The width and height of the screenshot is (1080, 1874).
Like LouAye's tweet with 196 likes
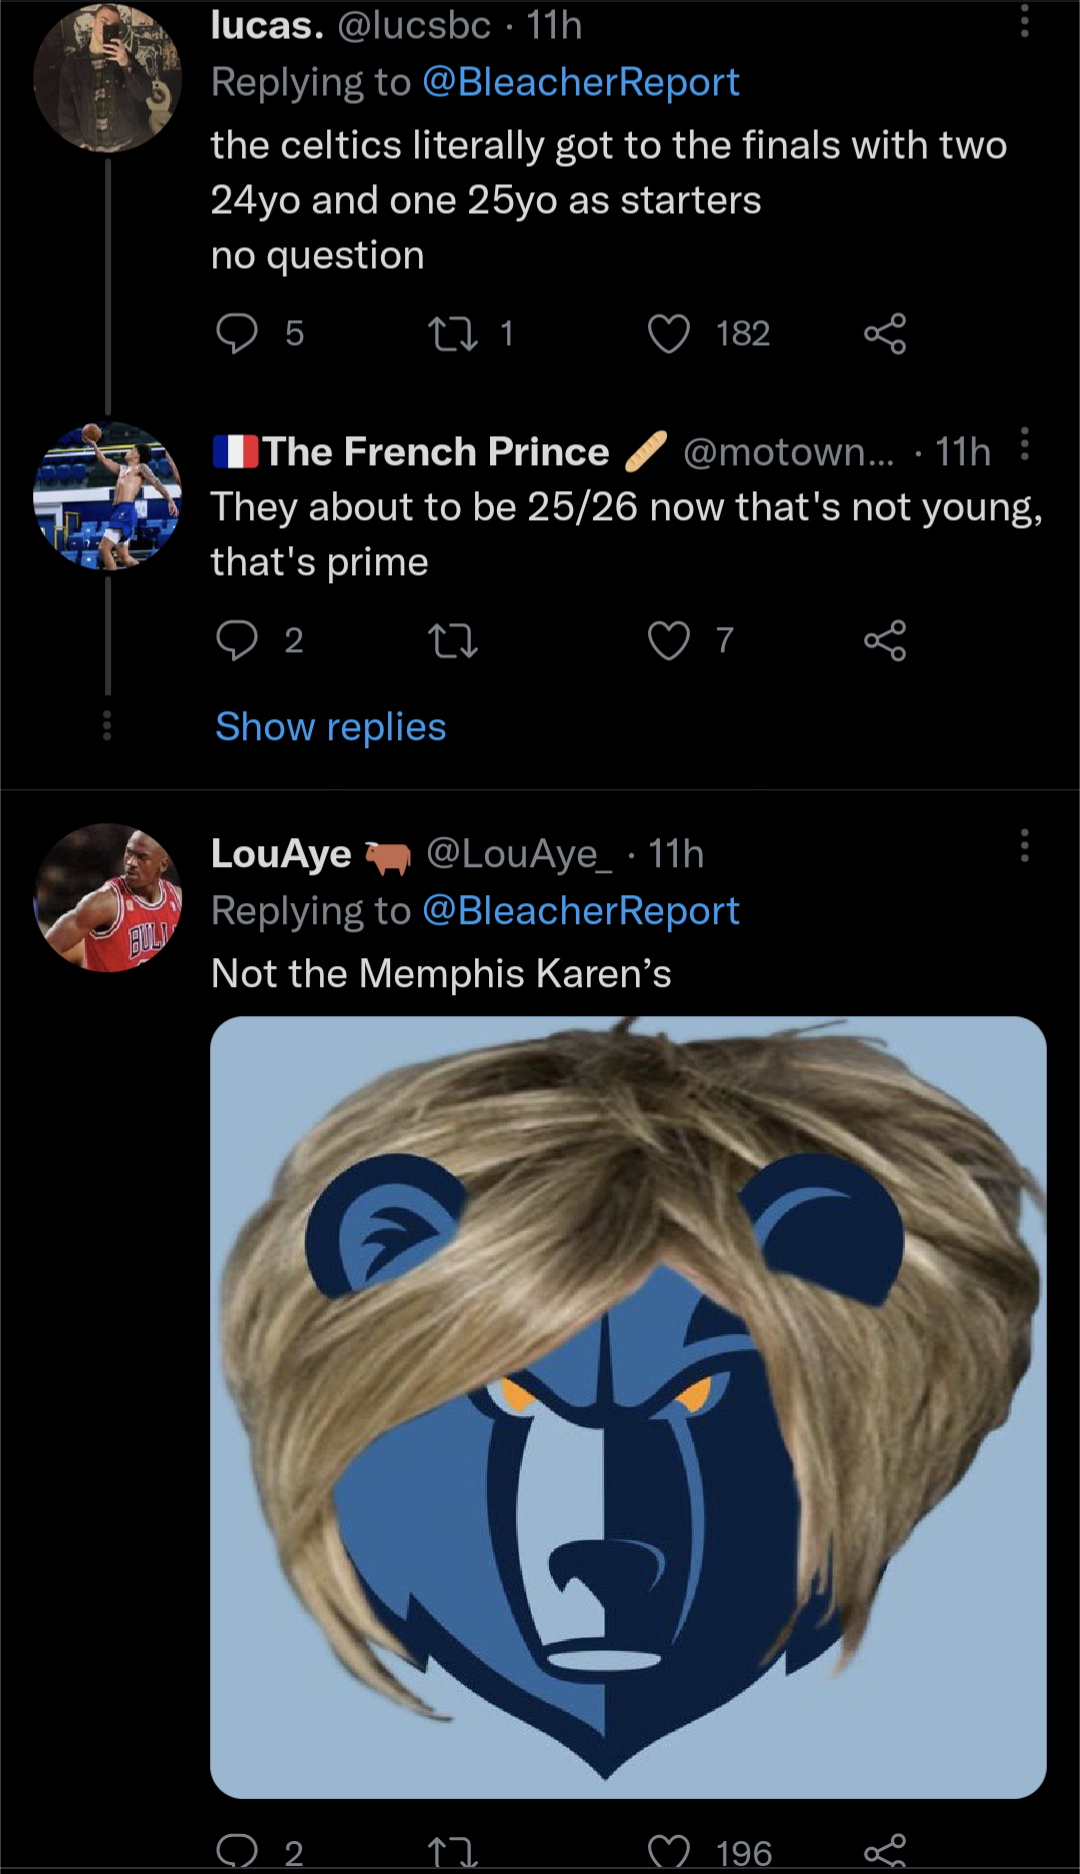[x=669, y=1852]
